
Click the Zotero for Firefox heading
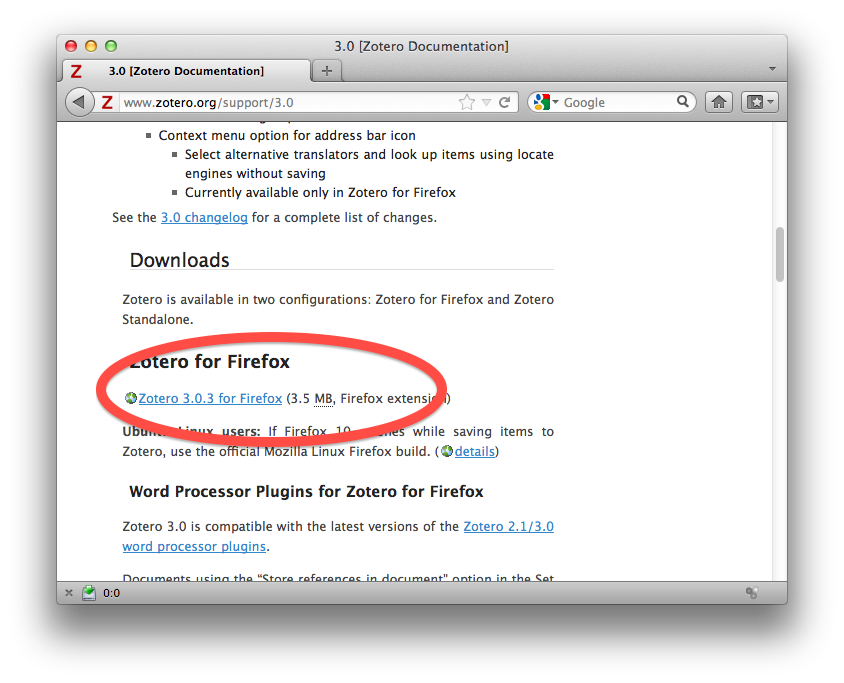[x=209, y=361]
